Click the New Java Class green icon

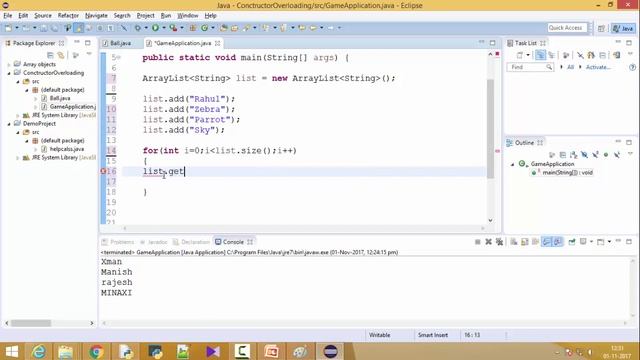coord(204,28)
